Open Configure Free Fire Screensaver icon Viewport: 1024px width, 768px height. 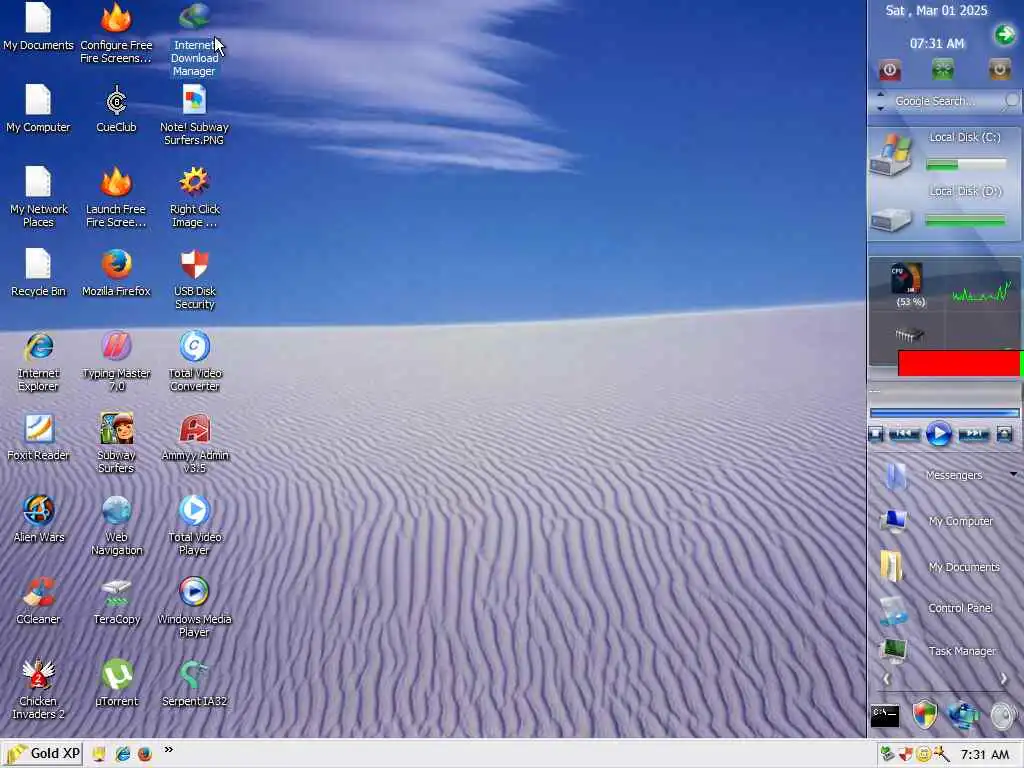pyautogui.click(x=116, y=33)
